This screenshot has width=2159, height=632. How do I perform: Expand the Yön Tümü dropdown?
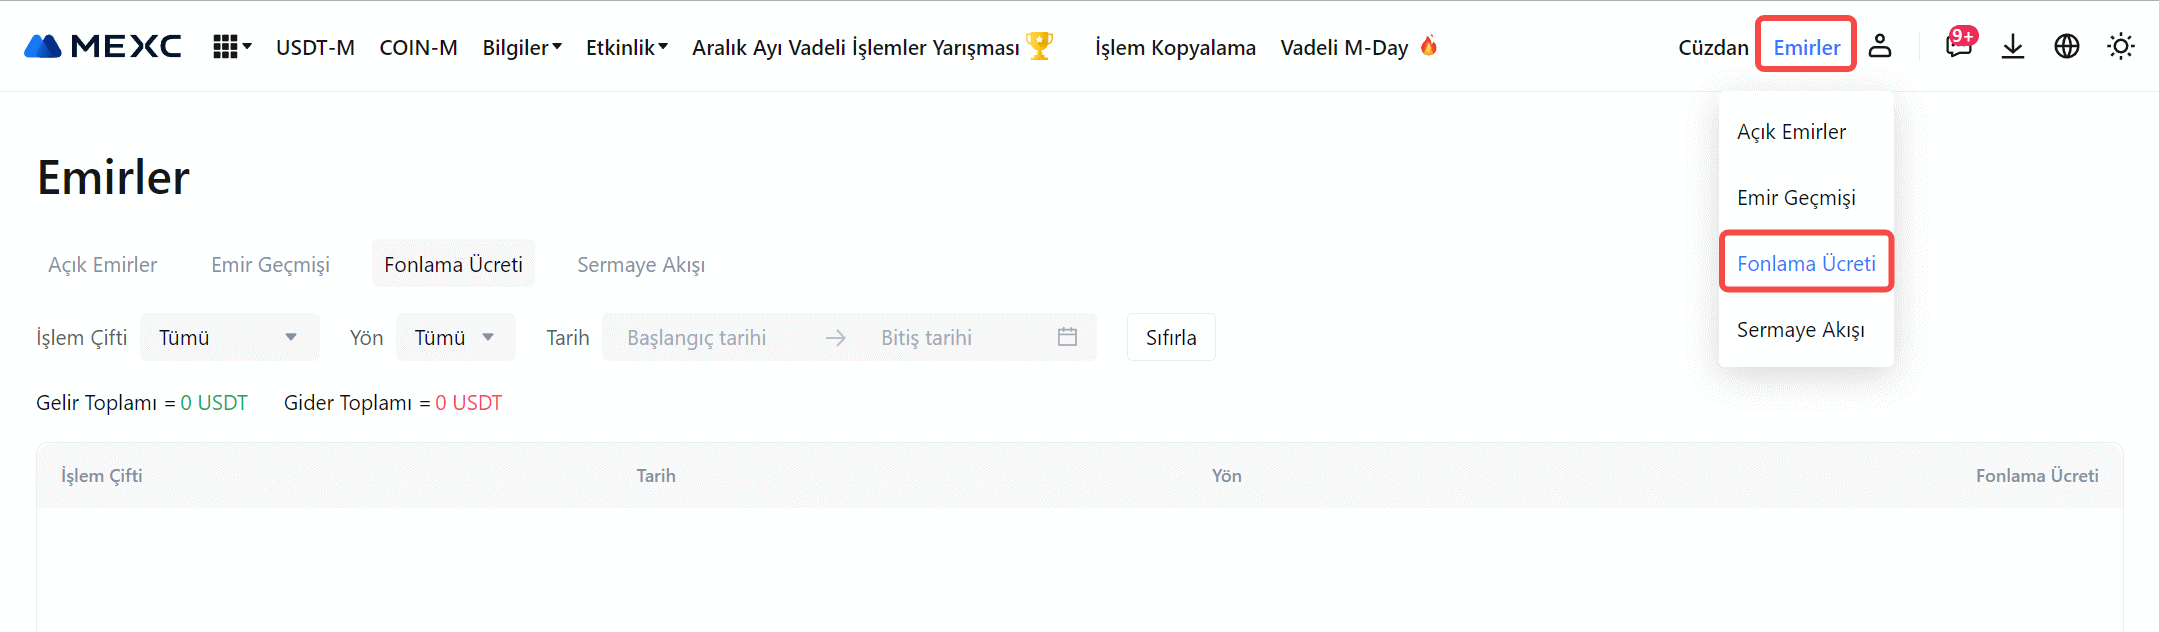pos(455,337)
